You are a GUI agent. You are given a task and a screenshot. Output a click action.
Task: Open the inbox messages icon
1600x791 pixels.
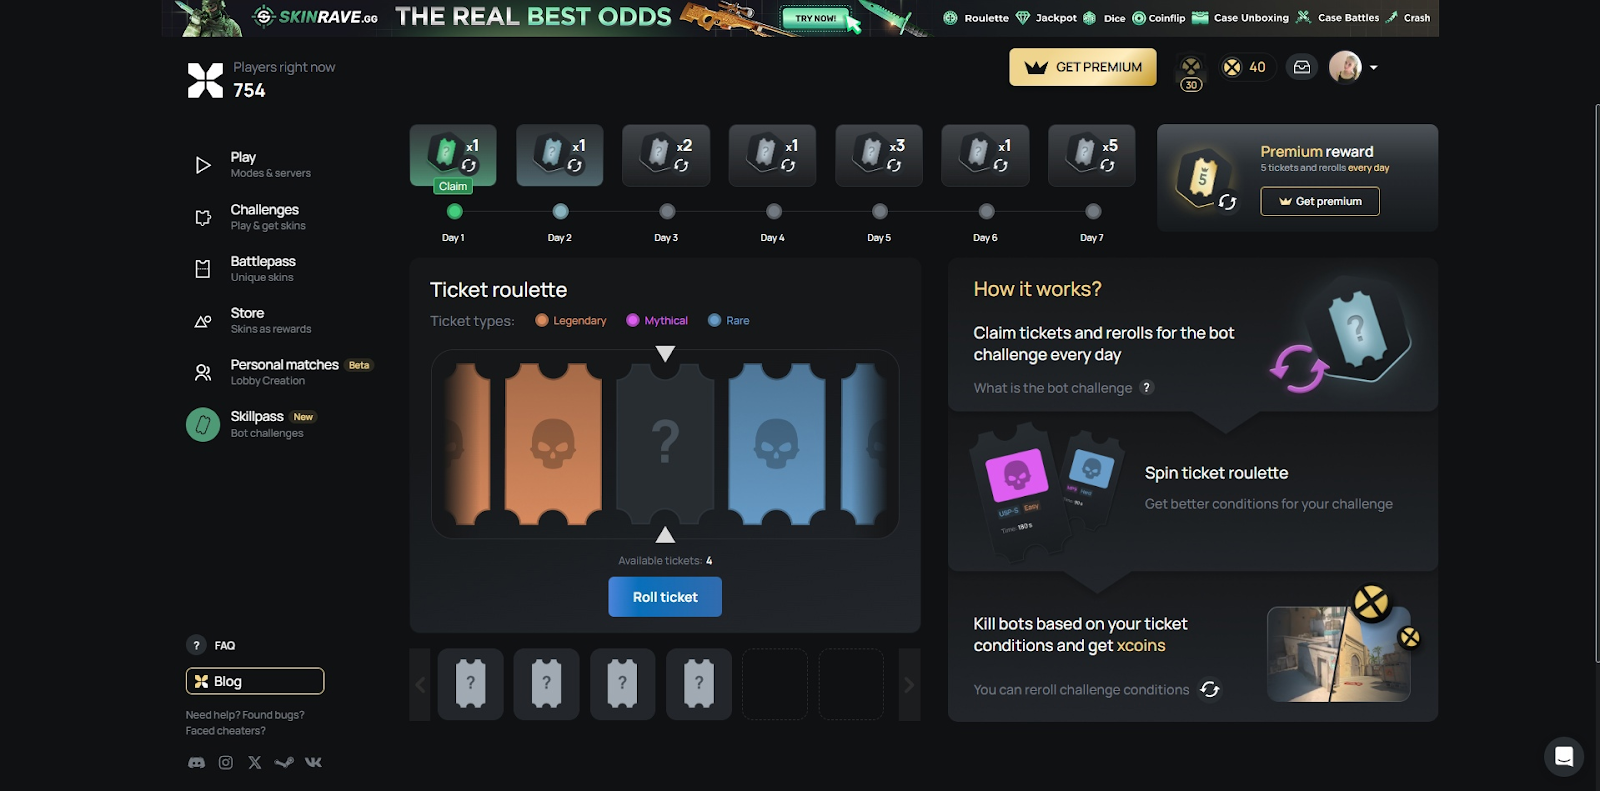click(1302, 67)
